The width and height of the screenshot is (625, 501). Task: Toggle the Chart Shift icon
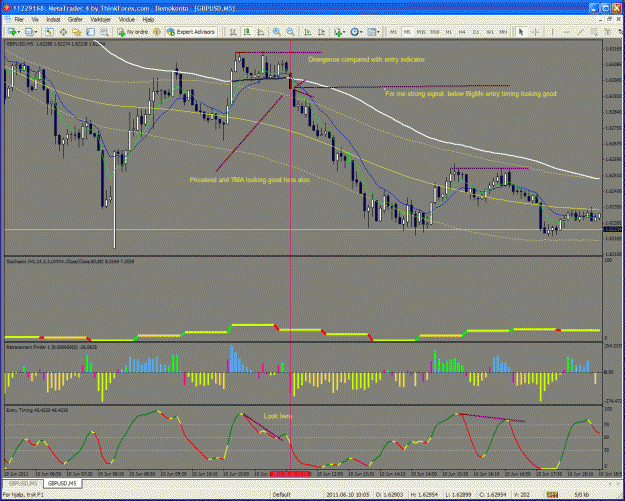click(321, 32)
